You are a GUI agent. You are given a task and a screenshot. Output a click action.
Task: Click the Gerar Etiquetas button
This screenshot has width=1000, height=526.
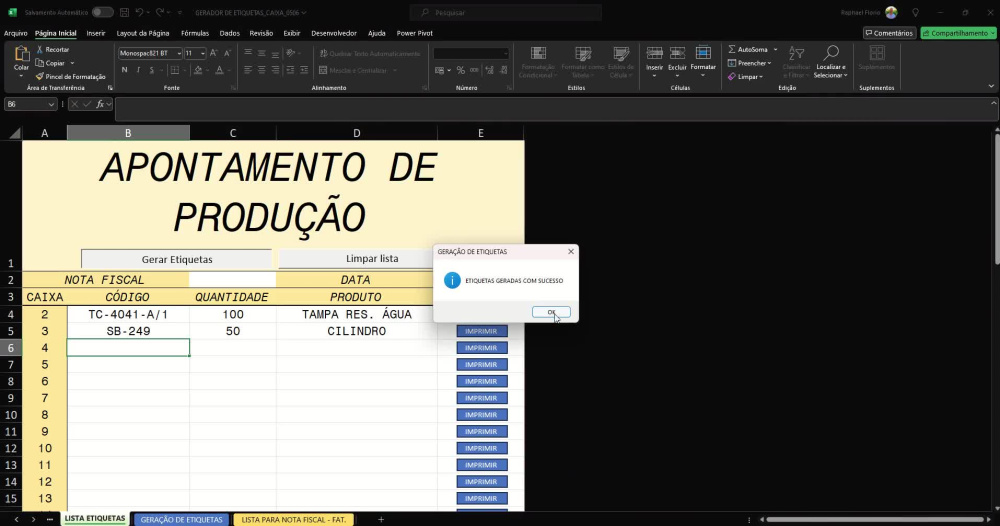click(177, 259)
